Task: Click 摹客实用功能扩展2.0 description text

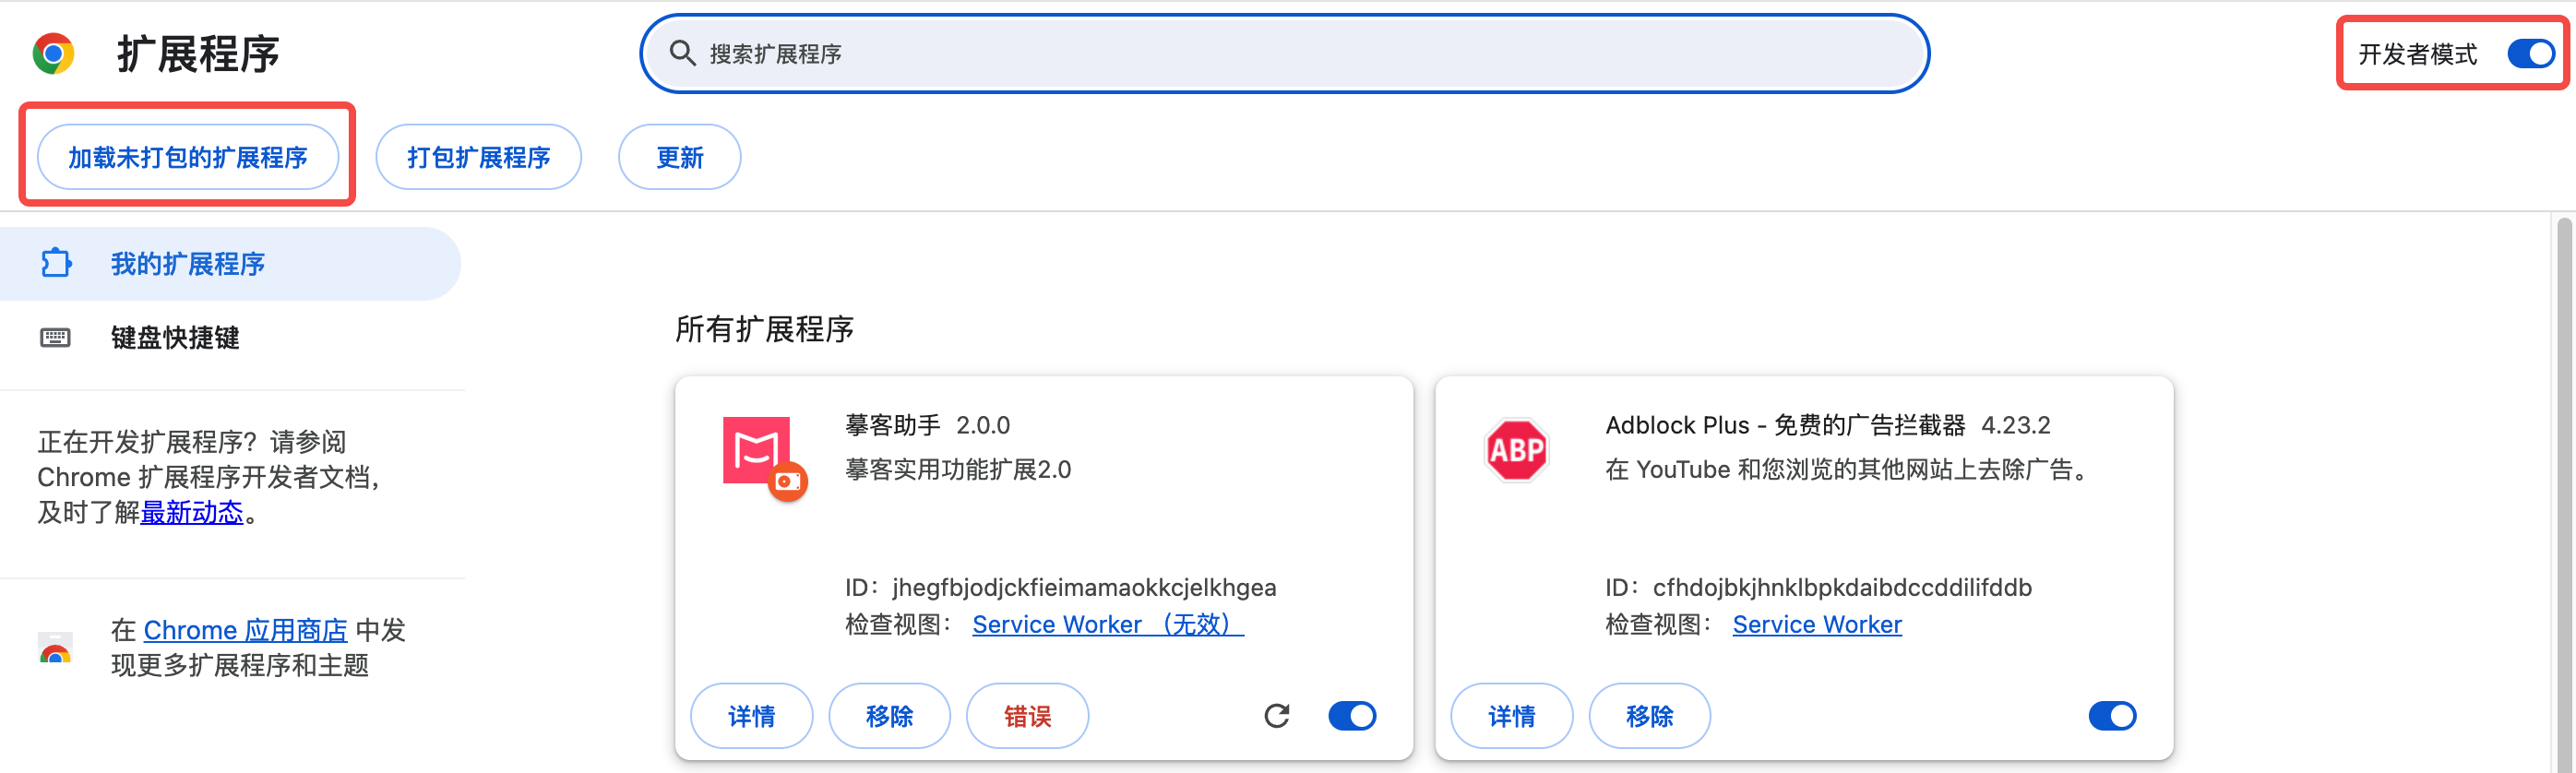Action: tap(957, 469)
